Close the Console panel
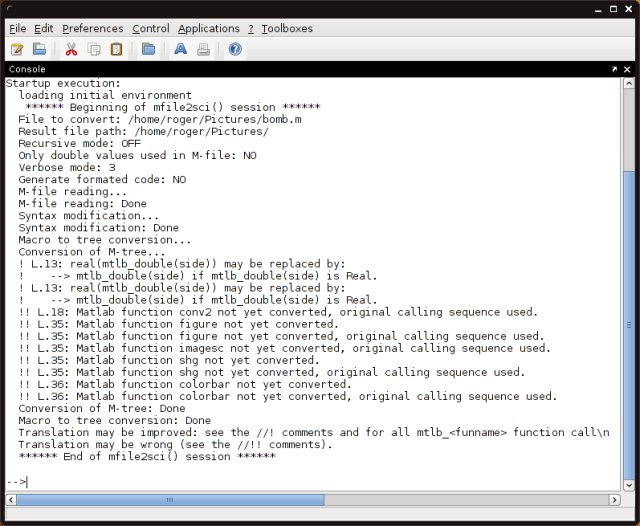640x526 pixels. (x=627, y=69)
